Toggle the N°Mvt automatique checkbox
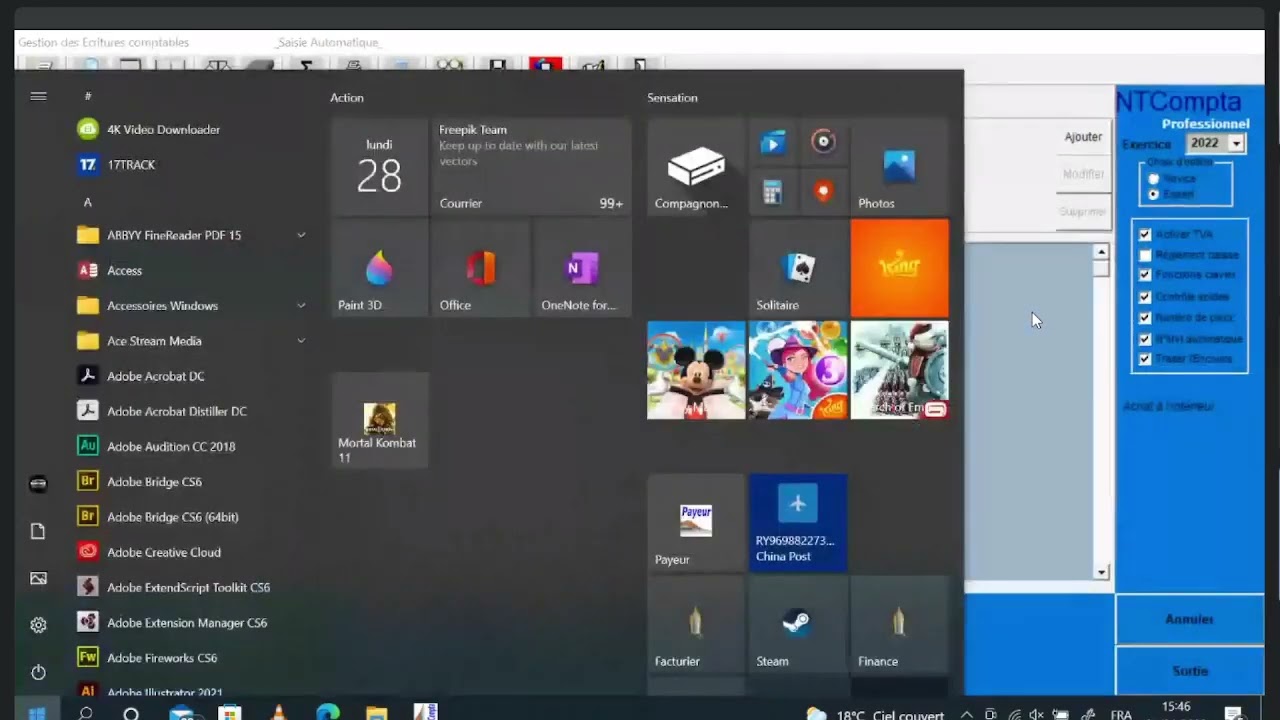The height and width of the screenshot is (720, 1280). point(1145,339)
